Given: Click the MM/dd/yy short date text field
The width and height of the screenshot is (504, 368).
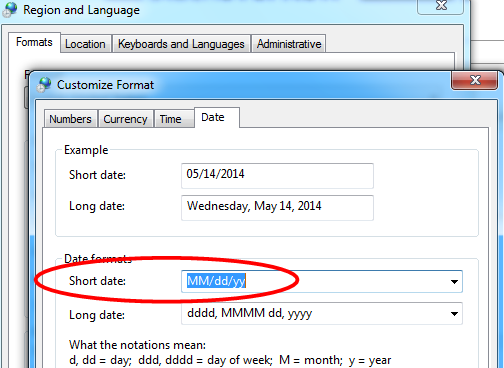Looking at the screenshot, I should [x=322, y=281].
